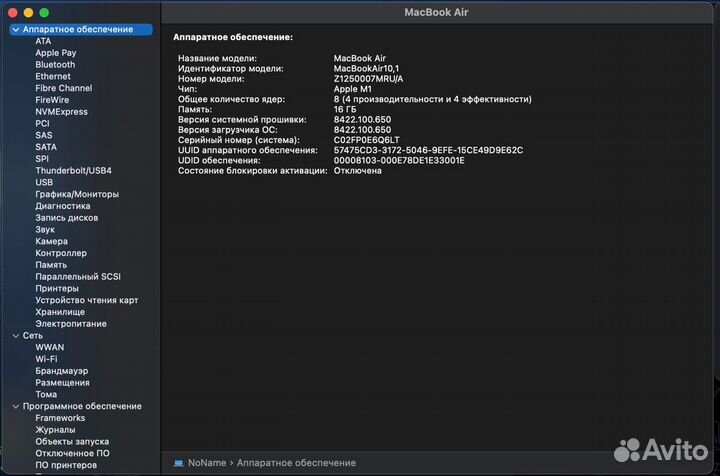Open Frameworks under Программное обеспечение
The image size is (720, 476).
[x=60, y=418]
